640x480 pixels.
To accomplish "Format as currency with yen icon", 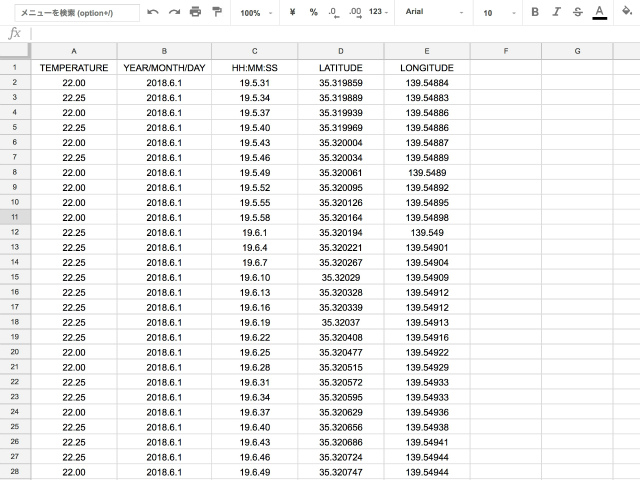I will pyautogui.click(x=292, y=12).
